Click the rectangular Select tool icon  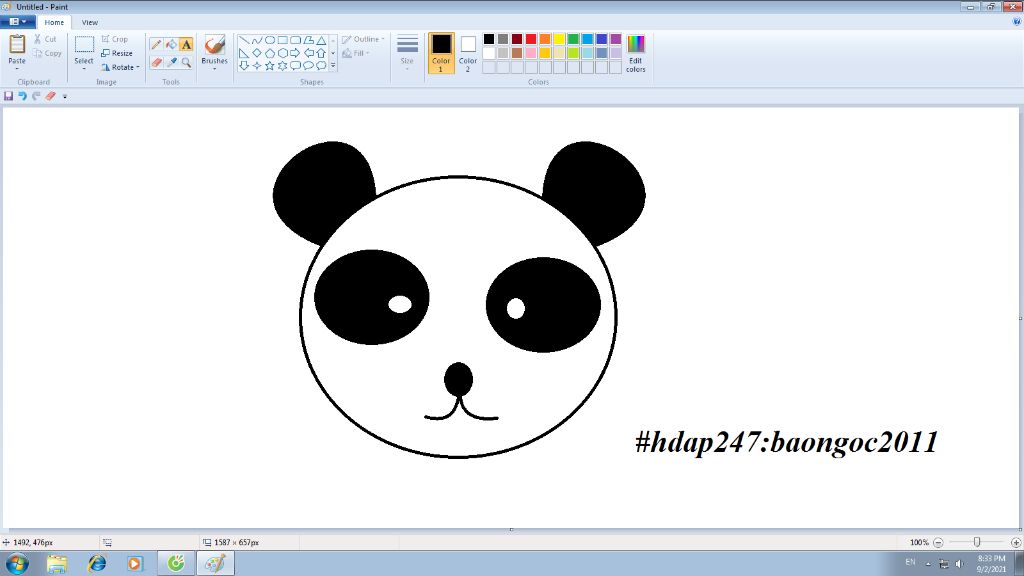84,44
